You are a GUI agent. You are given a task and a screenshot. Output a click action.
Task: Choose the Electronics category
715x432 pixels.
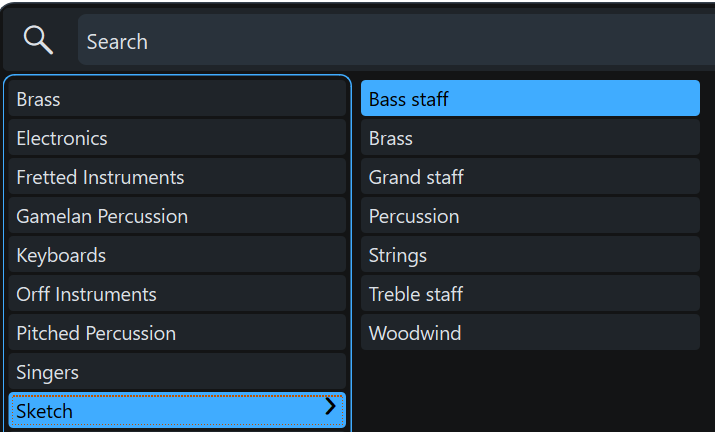[177, 138]
